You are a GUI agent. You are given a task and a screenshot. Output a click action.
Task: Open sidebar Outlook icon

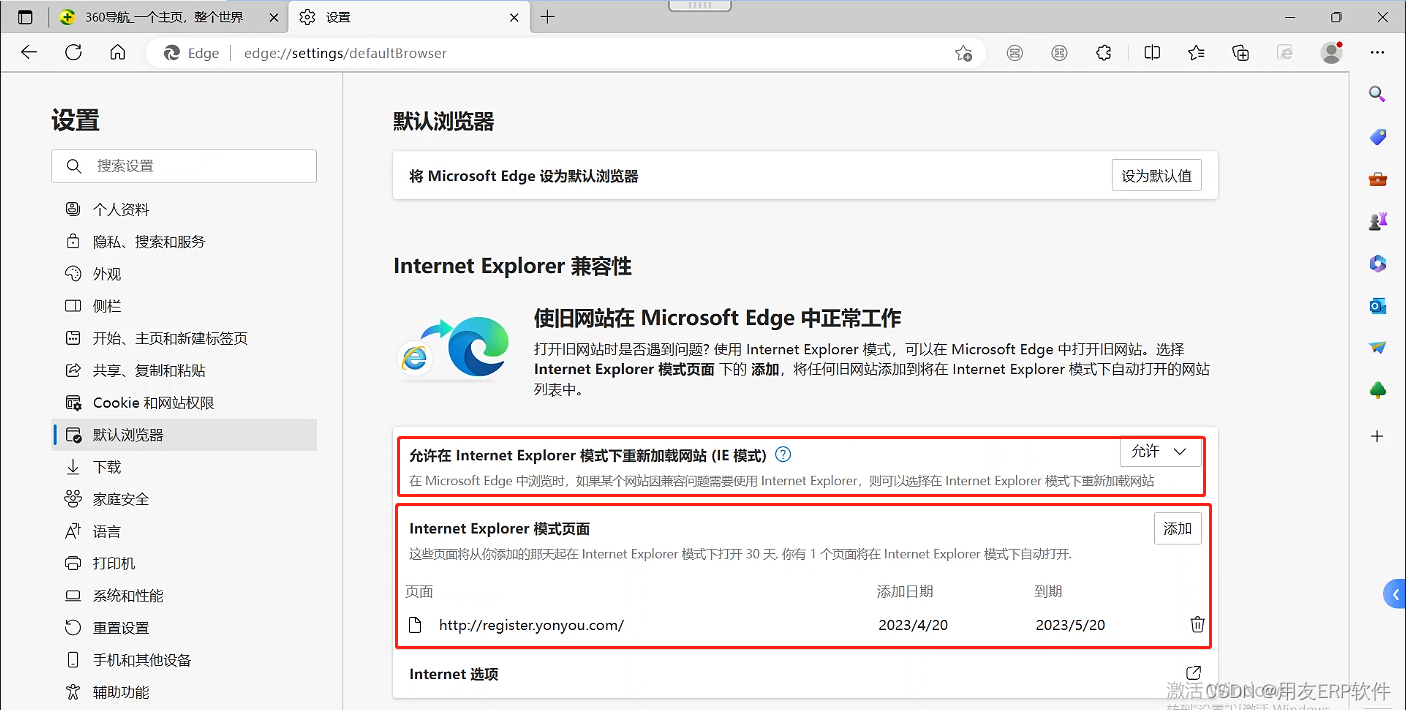coord(1377,305)
